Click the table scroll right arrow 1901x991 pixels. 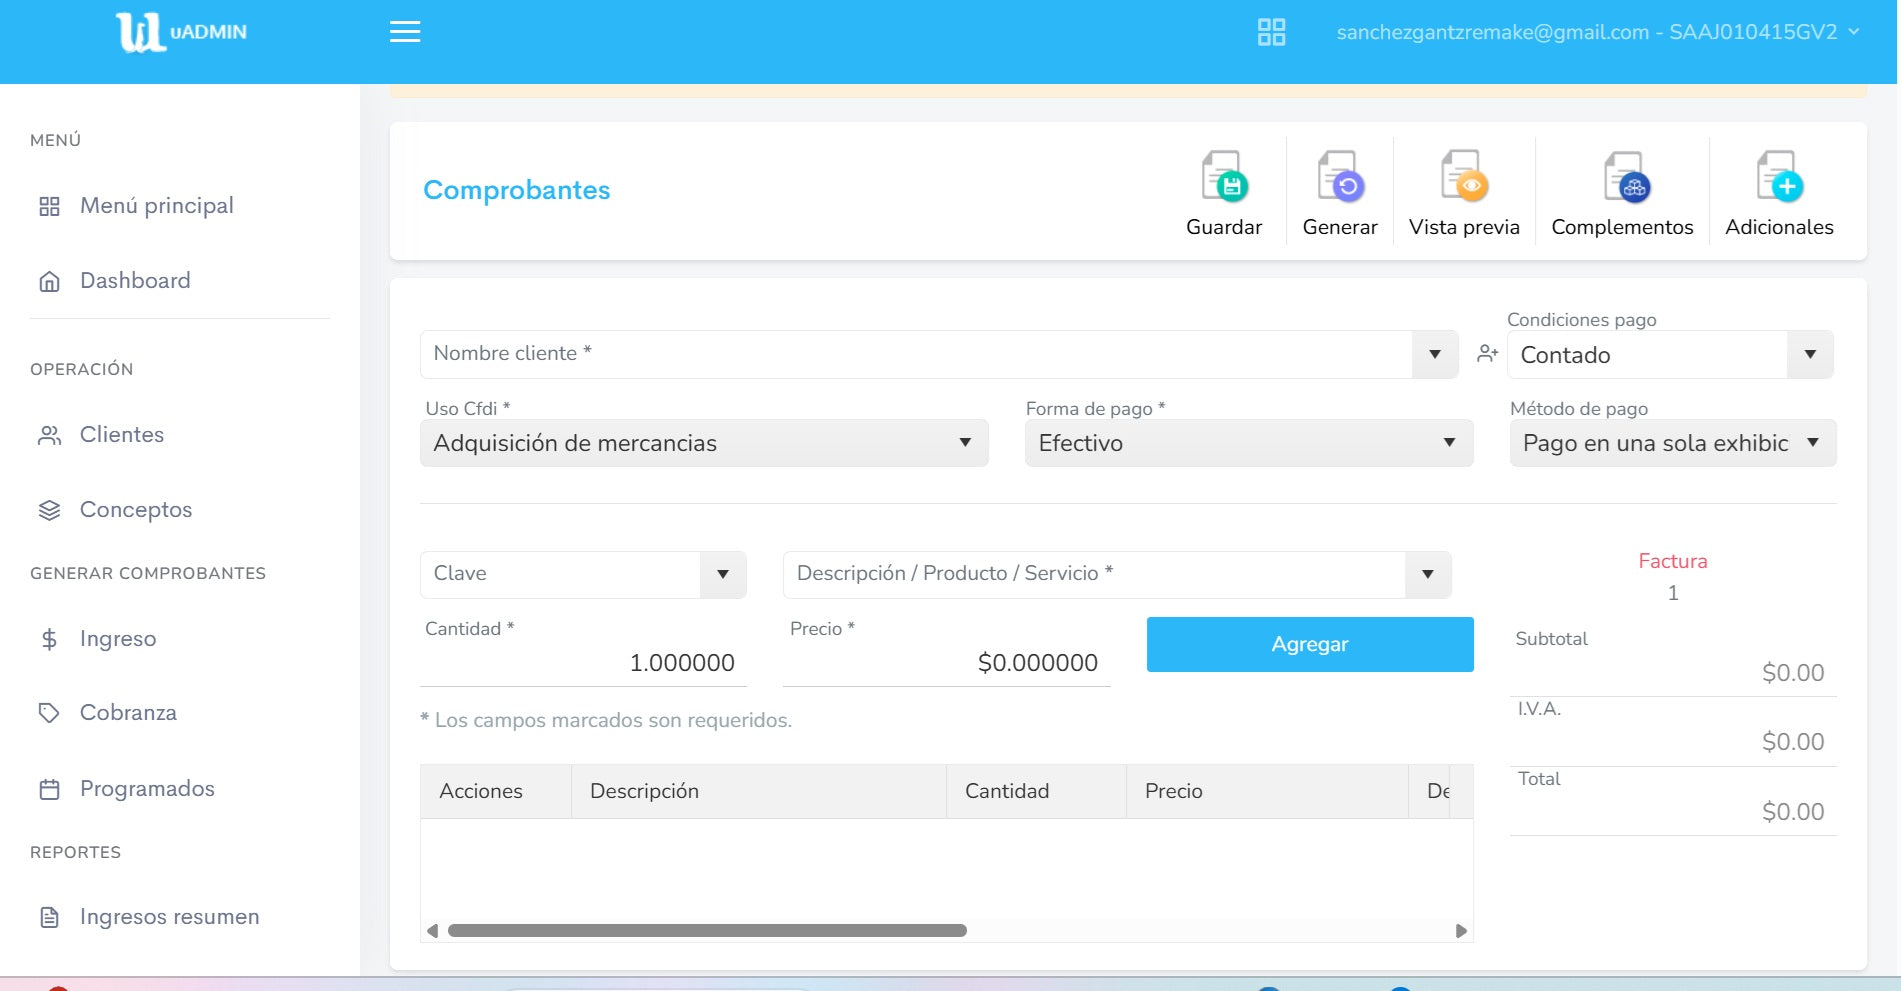[1461, 931]
